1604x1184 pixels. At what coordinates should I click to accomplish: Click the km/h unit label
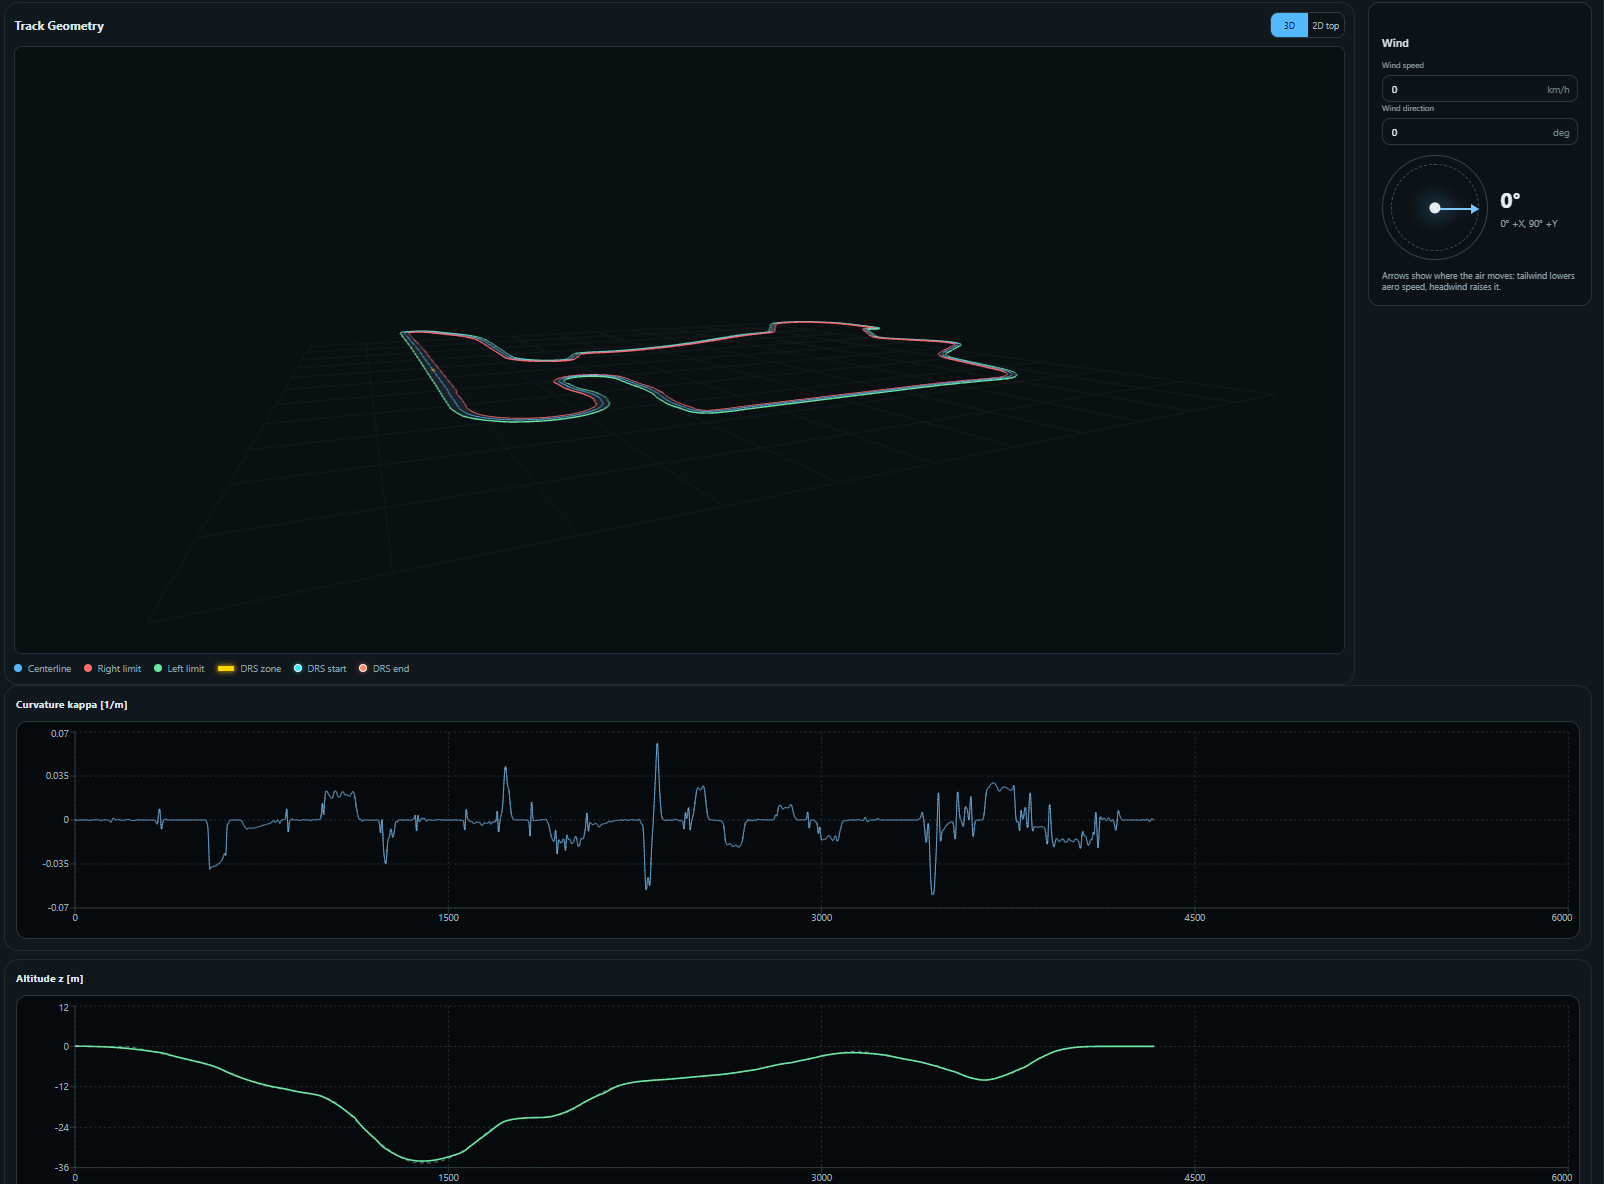click(x=1558, y=90)
